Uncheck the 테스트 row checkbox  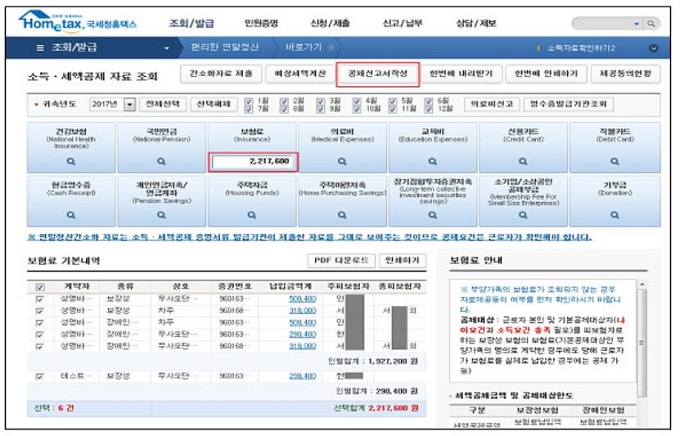39,376
